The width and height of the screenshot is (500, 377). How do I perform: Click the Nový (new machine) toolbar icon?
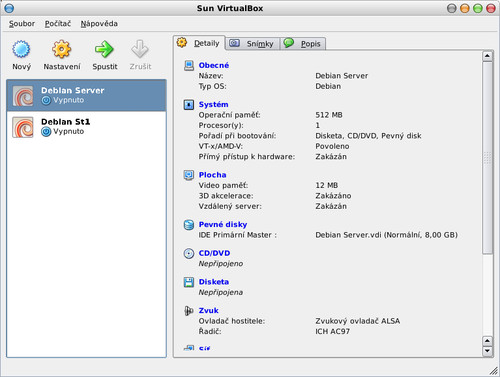coord(21,49)
